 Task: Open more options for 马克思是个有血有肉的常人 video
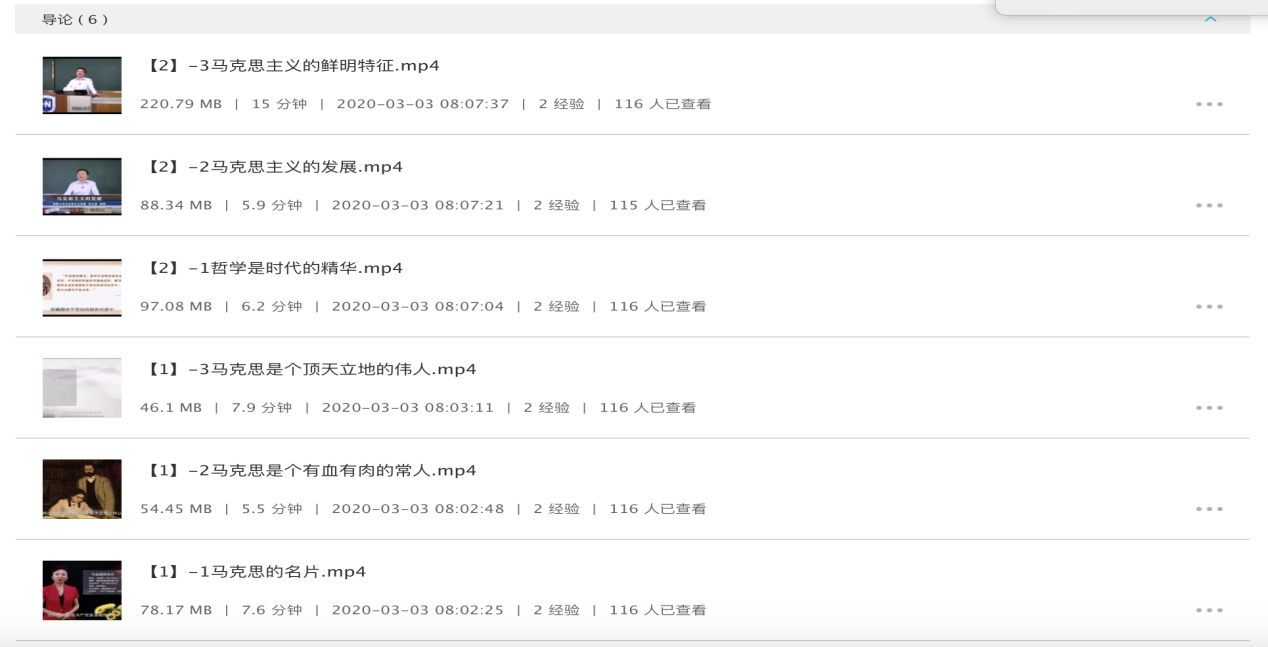click(1209, 509)
